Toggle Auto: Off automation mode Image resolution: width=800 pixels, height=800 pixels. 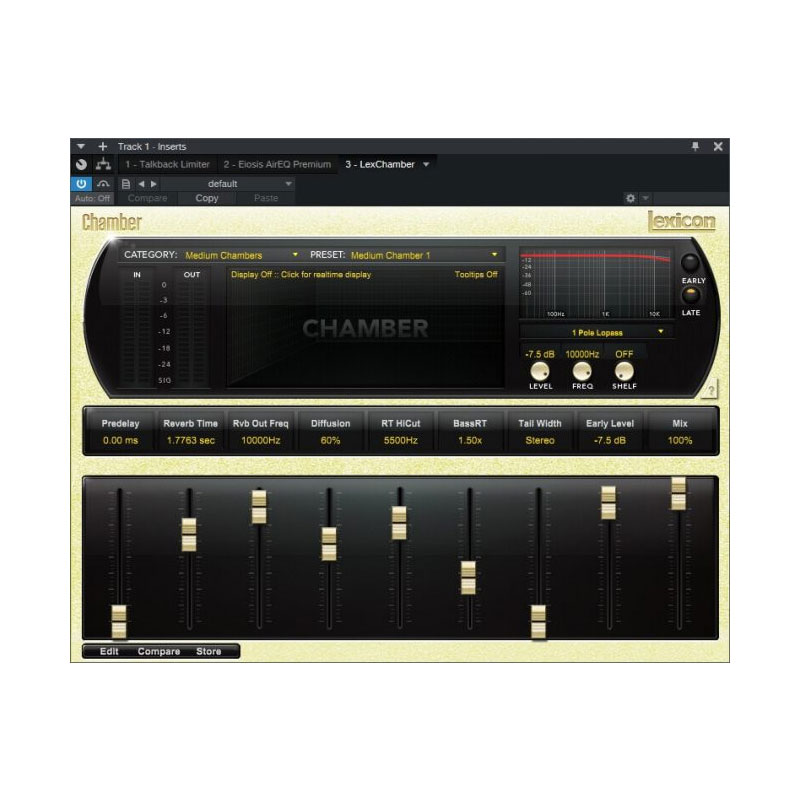(92, 198)
